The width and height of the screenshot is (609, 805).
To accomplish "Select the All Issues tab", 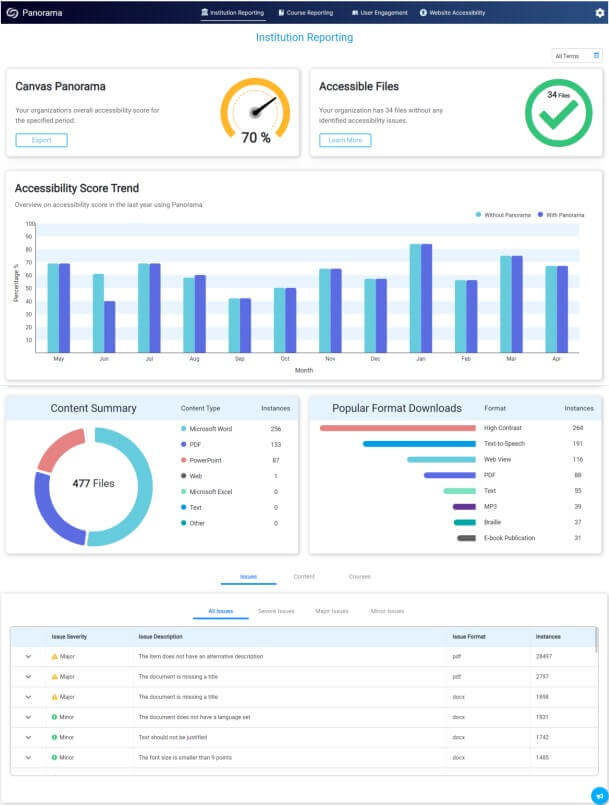I will 221,611.
